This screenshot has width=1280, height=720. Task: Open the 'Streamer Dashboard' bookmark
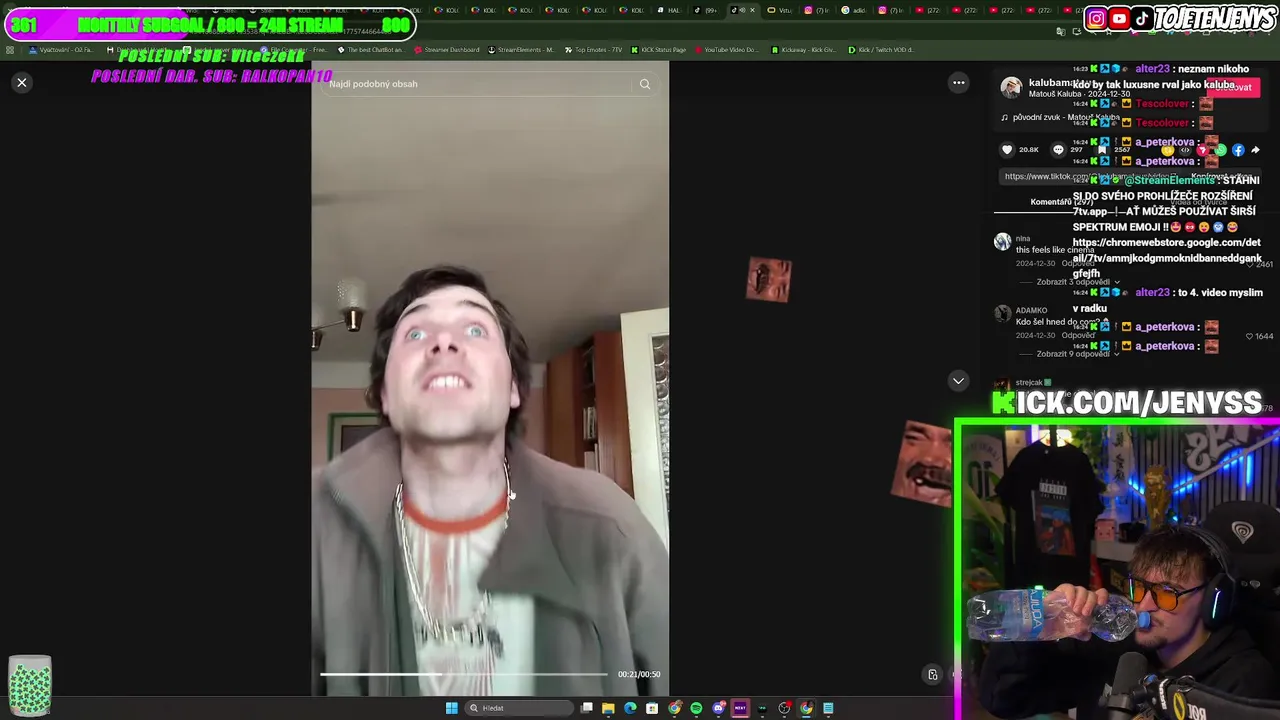(x=446, y=49)
